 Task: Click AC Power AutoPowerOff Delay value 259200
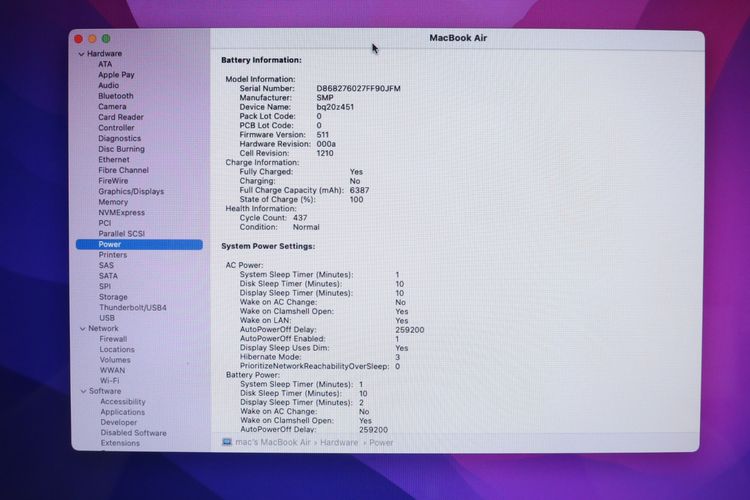(x=409, y=330)
